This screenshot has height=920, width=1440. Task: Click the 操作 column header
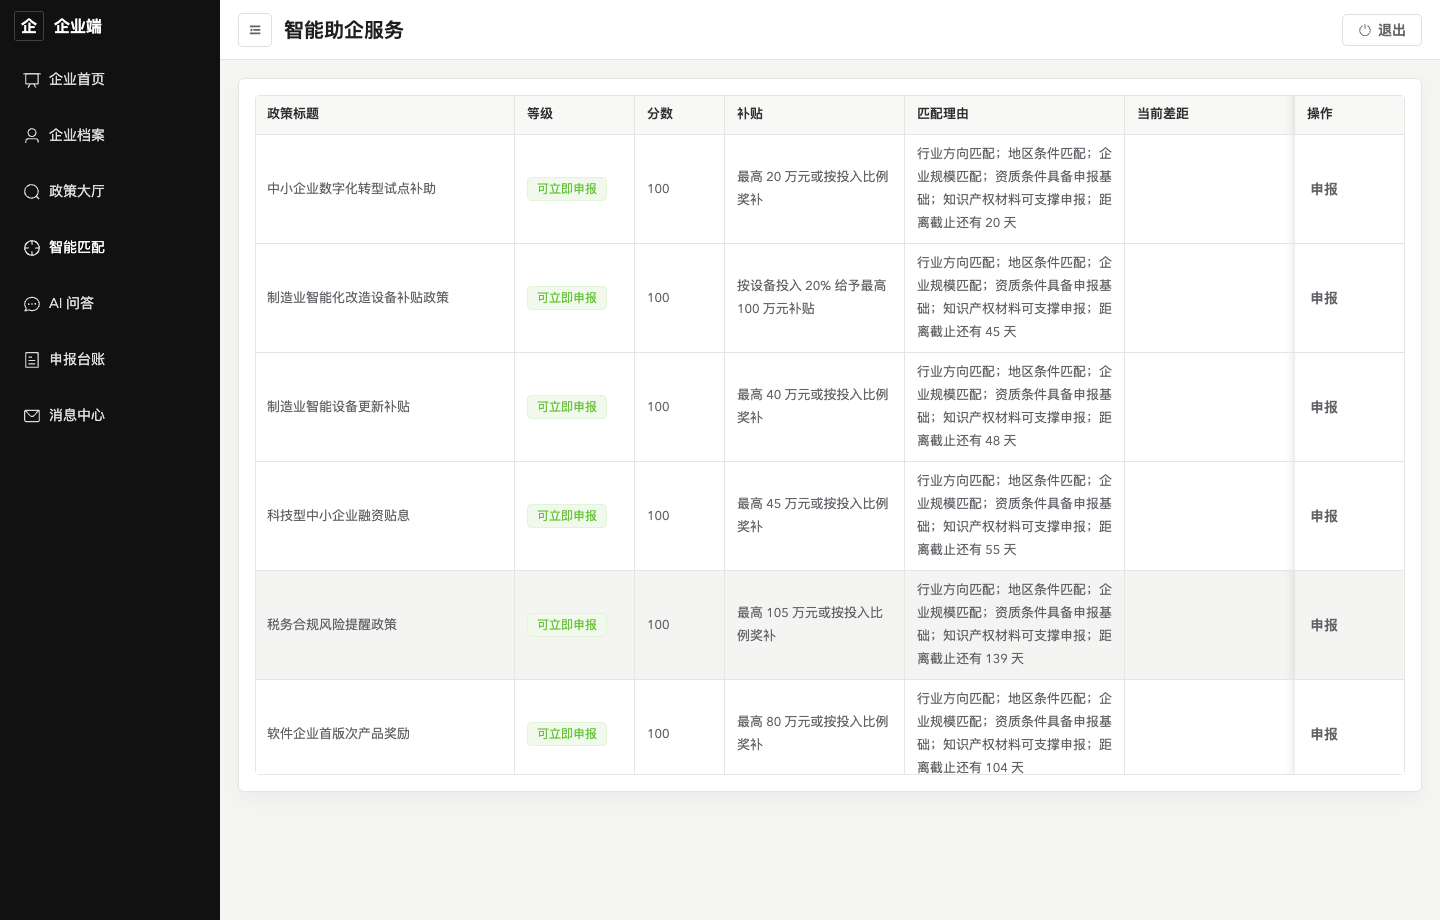coord(1350,114)
